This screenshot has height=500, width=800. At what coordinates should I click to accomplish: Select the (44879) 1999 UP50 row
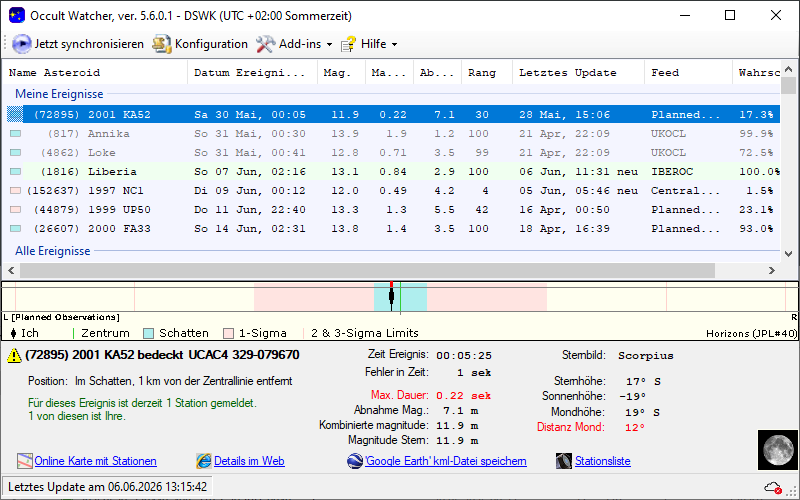click(x=391, y=209)
